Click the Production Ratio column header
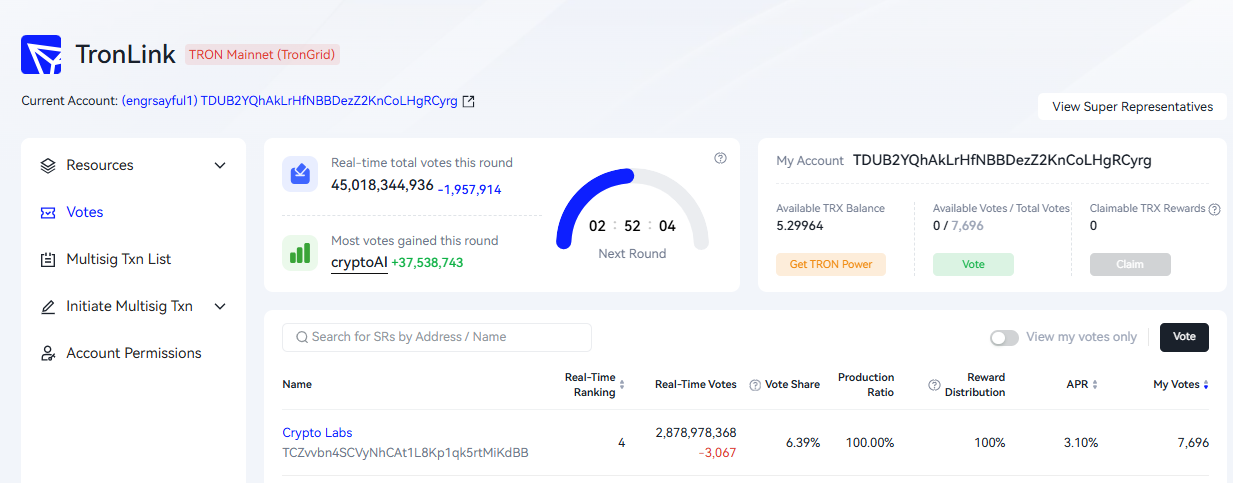 click(866, 385)
